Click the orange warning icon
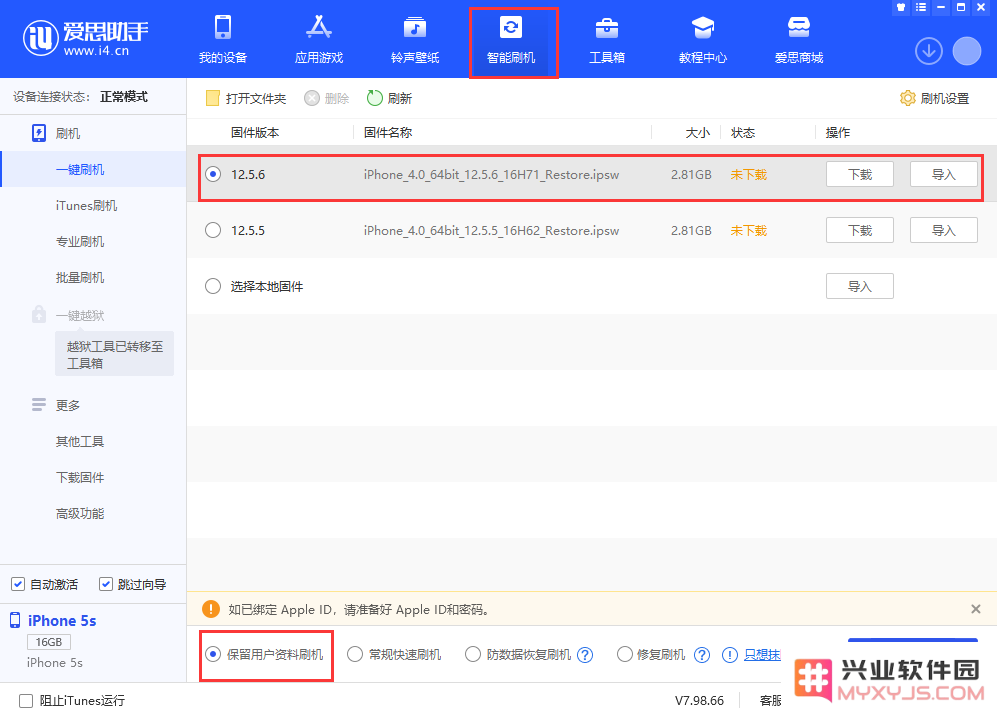 pos(211,609)
